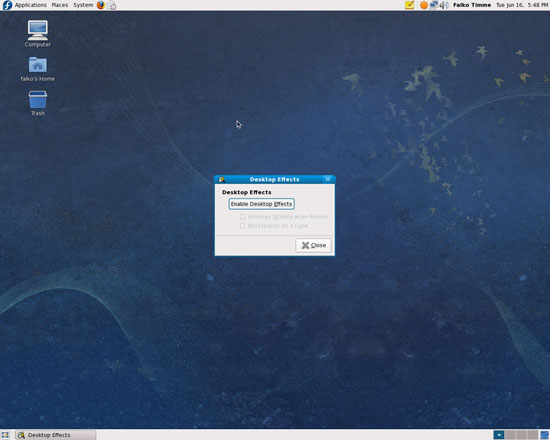Click the orange update notification icon
The width and height of the screenshot is (550, 440).
[x=424, y=5]
